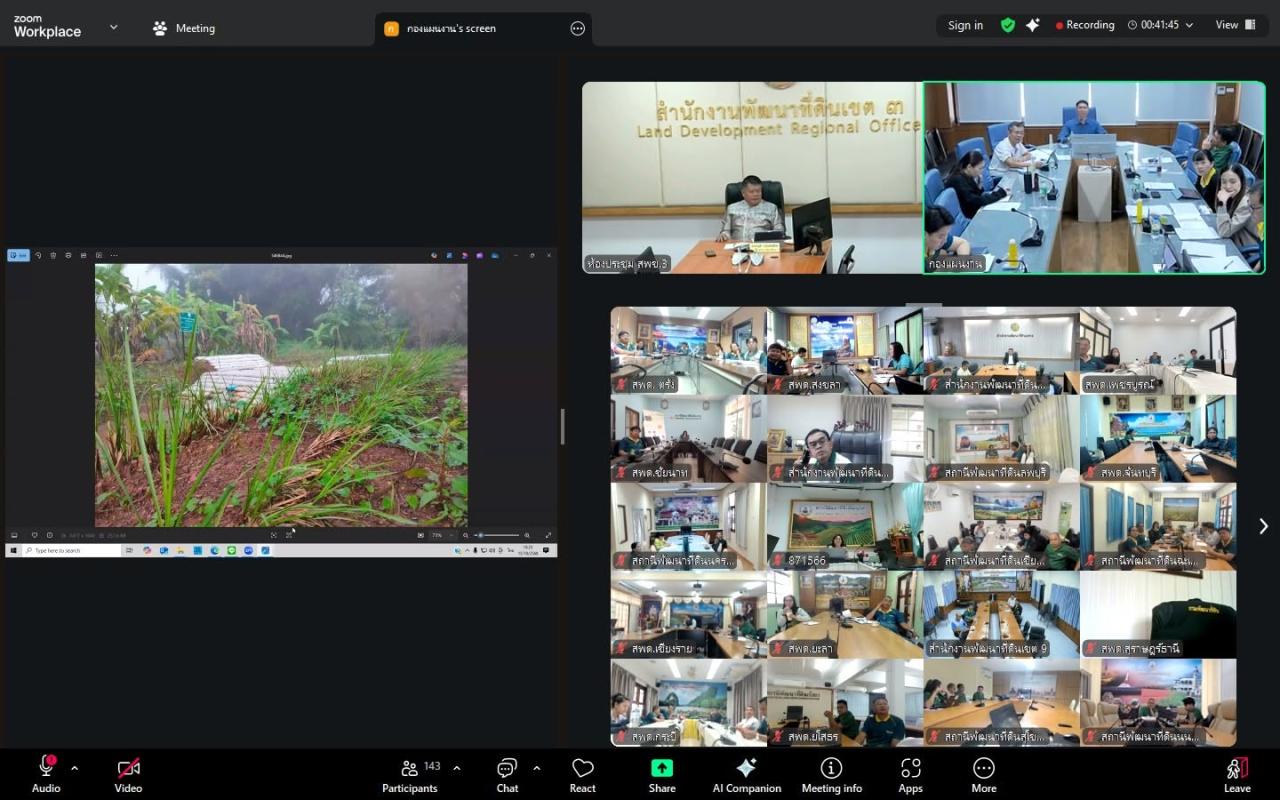Go to next page of participant videos
1280x800 pixels.
pos(1263,526)
